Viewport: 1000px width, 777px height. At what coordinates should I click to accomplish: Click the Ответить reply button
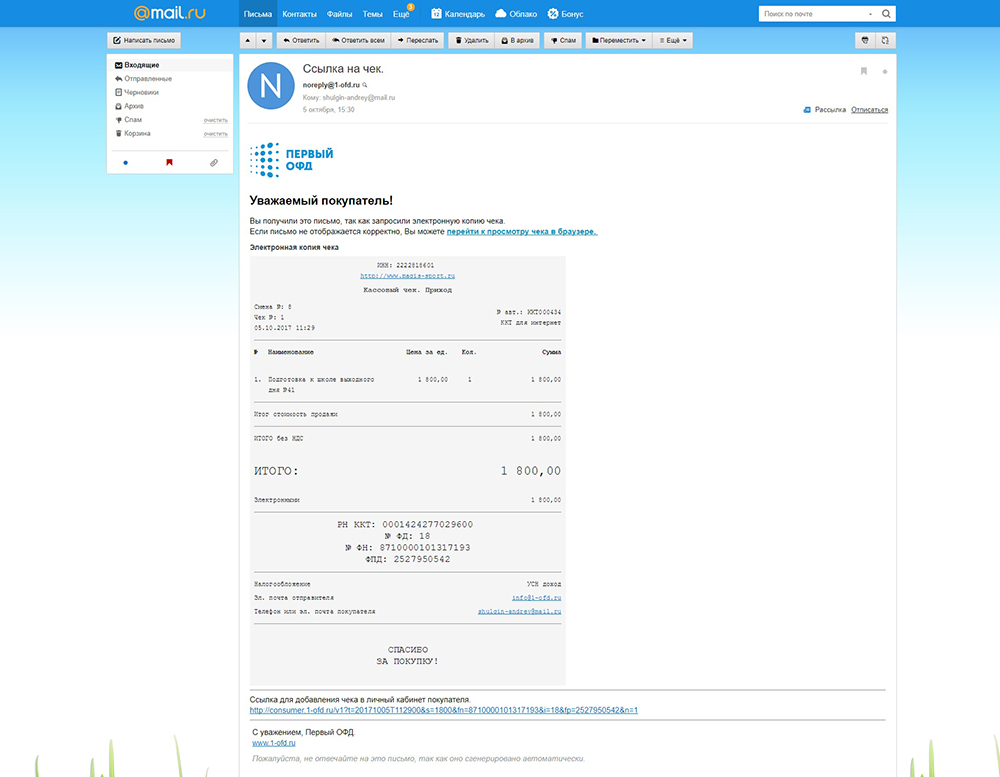299,41
